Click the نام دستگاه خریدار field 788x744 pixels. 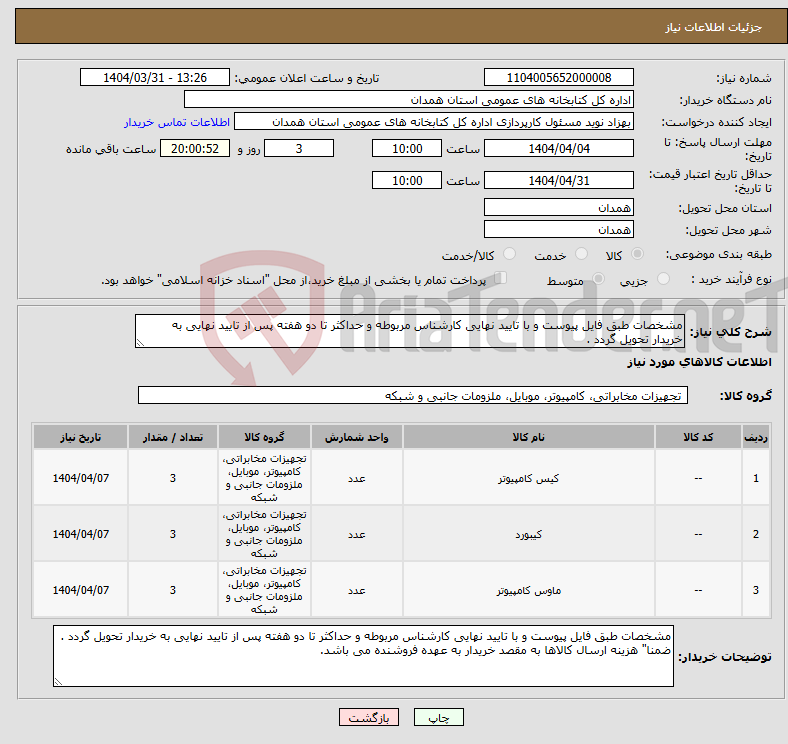(x=409, y=100)
